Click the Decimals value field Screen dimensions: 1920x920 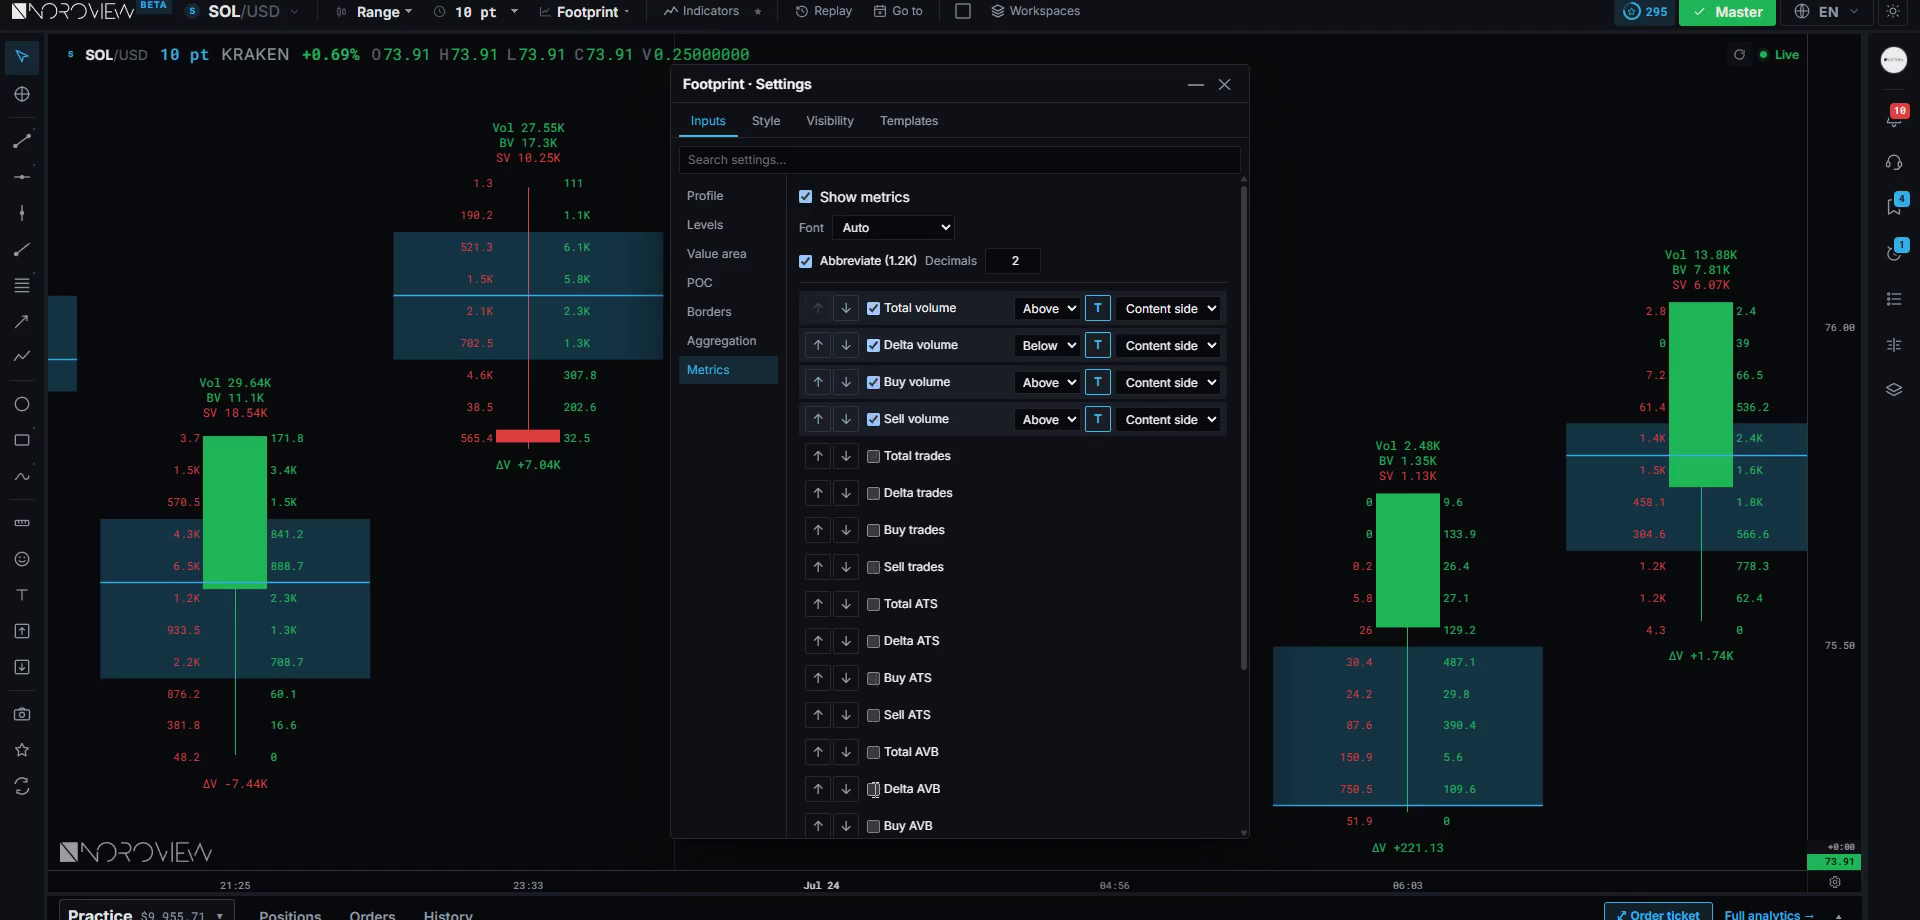[1013, 261]
